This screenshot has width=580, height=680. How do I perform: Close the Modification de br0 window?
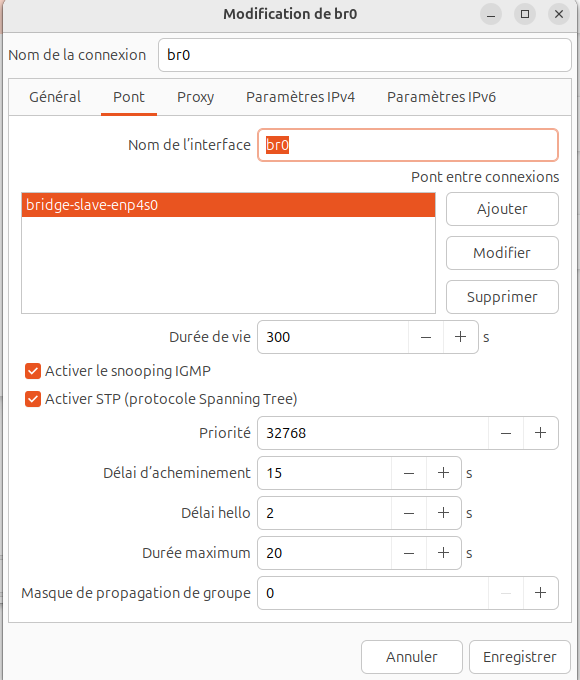[559, 14]
